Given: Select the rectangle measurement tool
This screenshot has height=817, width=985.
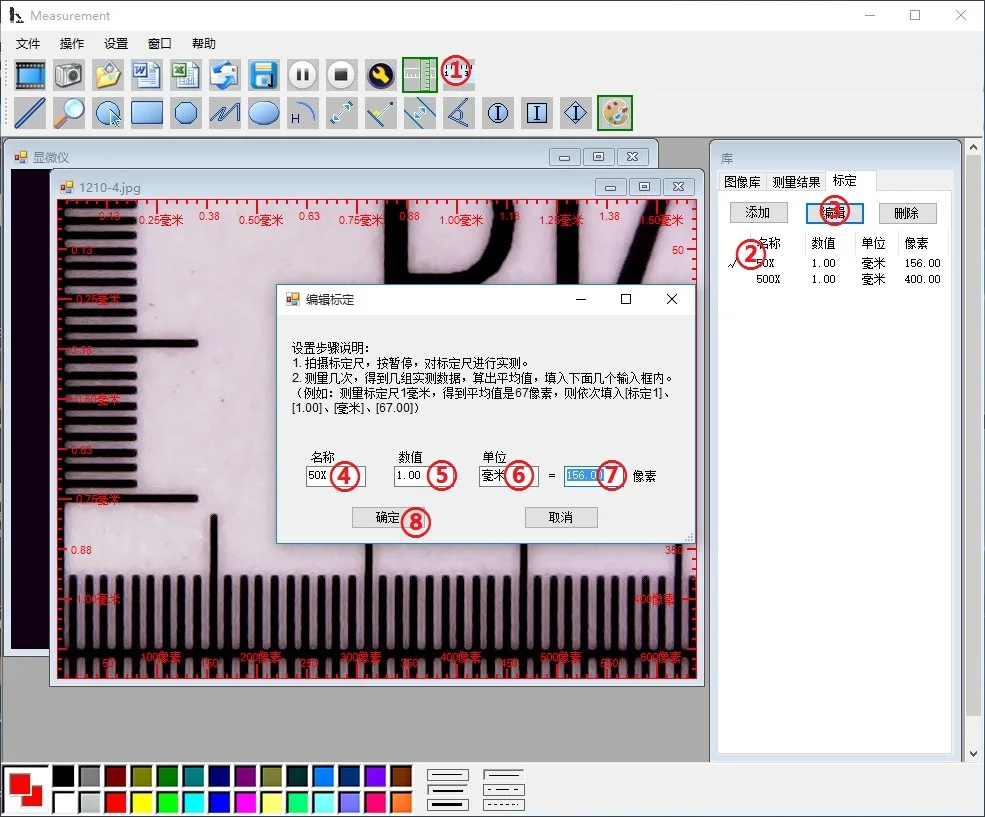Looking at the screenshot, I should 146,113.
